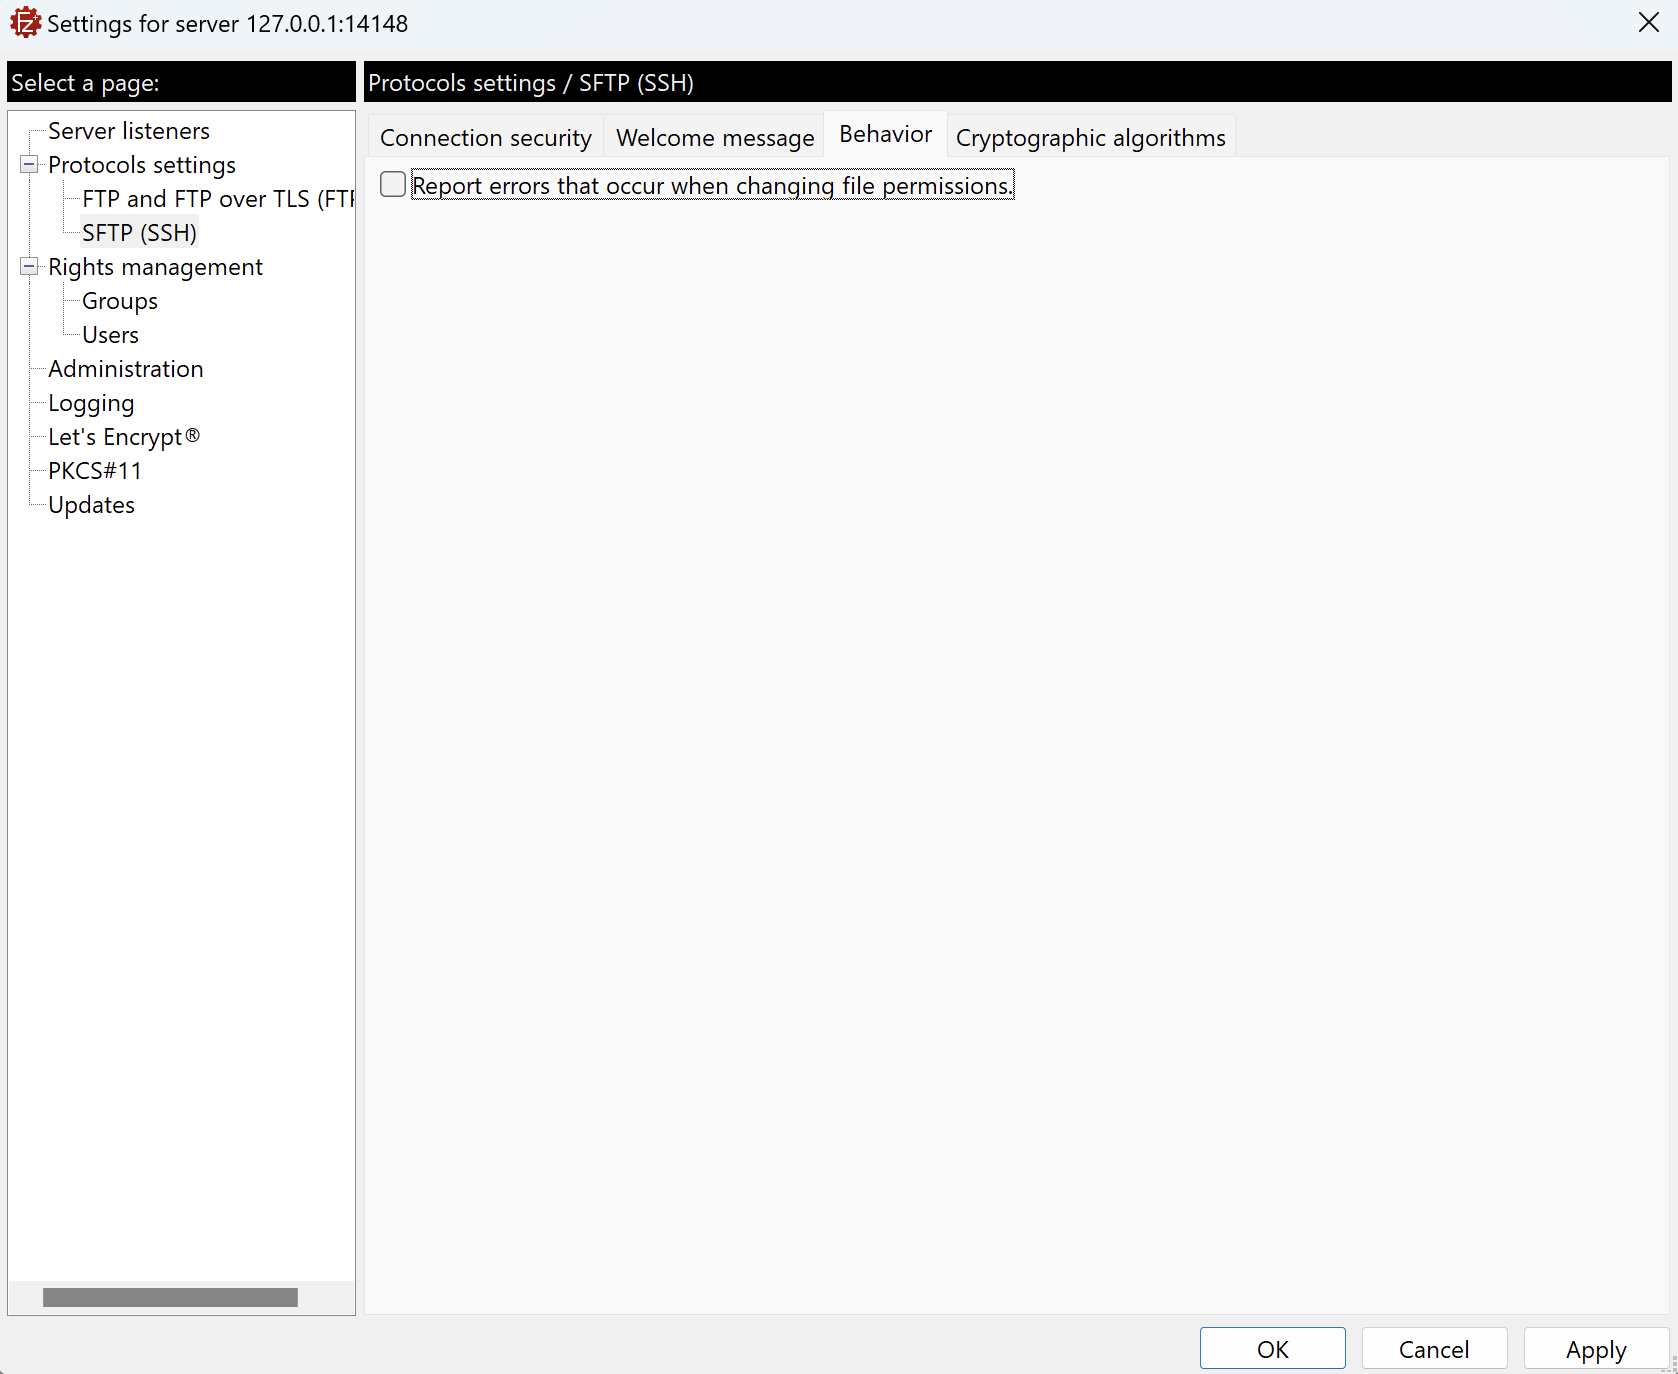Collapse the Rights management tree node

[x=29, y=267]
